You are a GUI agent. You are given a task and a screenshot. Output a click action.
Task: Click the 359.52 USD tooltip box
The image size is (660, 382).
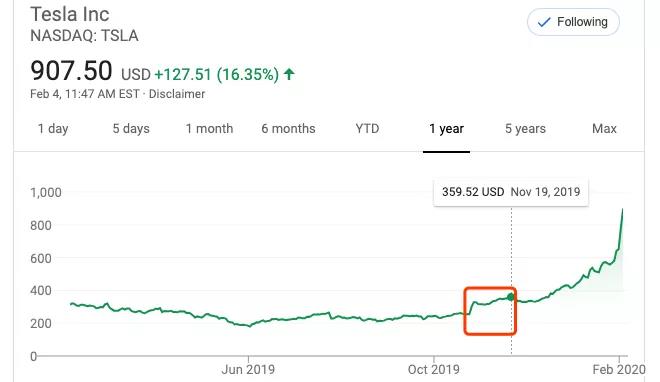[x=511, y=192]
